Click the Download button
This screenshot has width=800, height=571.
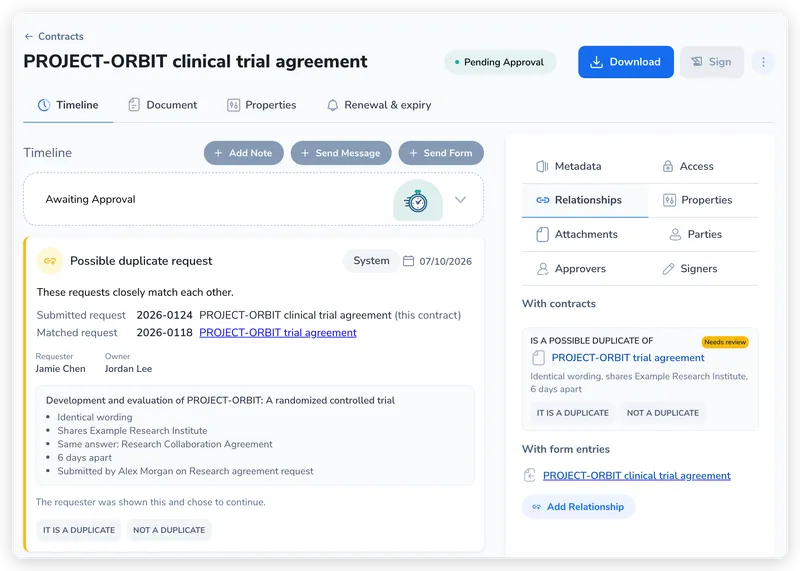point(626,62)
